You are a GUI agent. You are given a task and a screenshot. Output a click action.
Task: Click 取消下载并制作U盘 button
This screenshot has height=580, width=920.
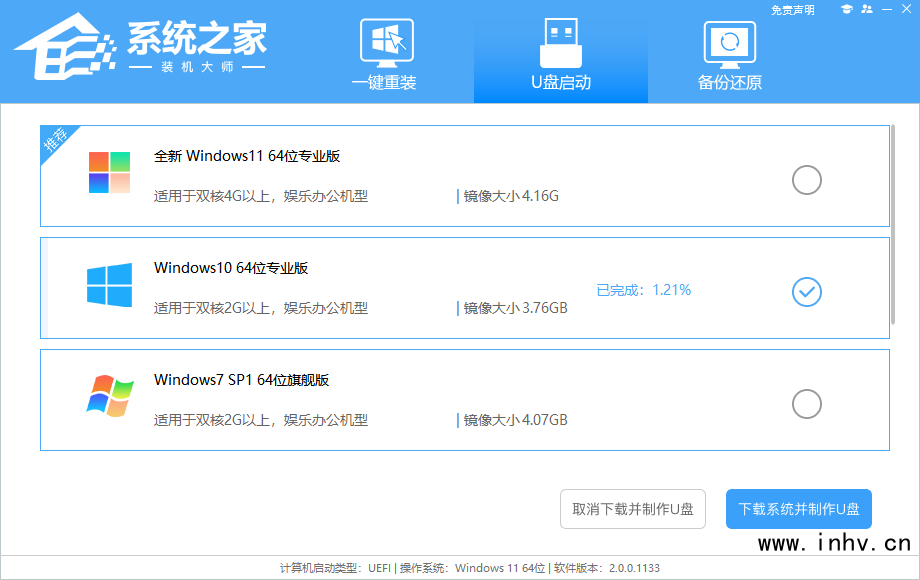(632, 509)
